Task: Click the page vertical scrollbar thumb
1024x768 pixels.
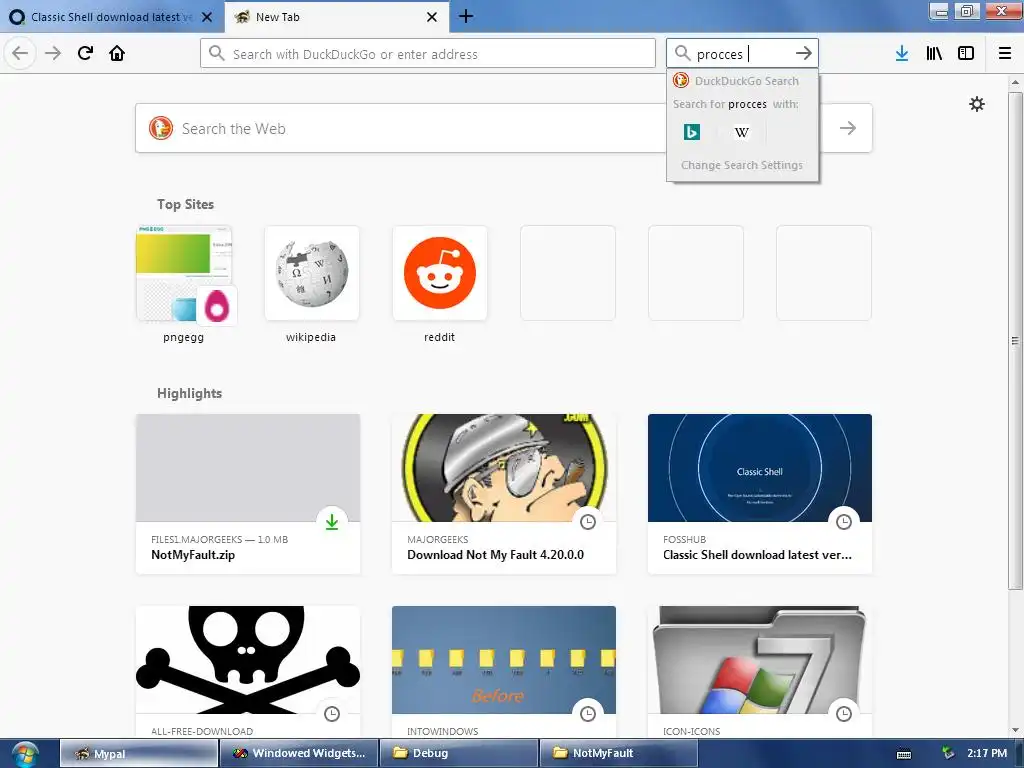Action: [x=1015, y=340]
